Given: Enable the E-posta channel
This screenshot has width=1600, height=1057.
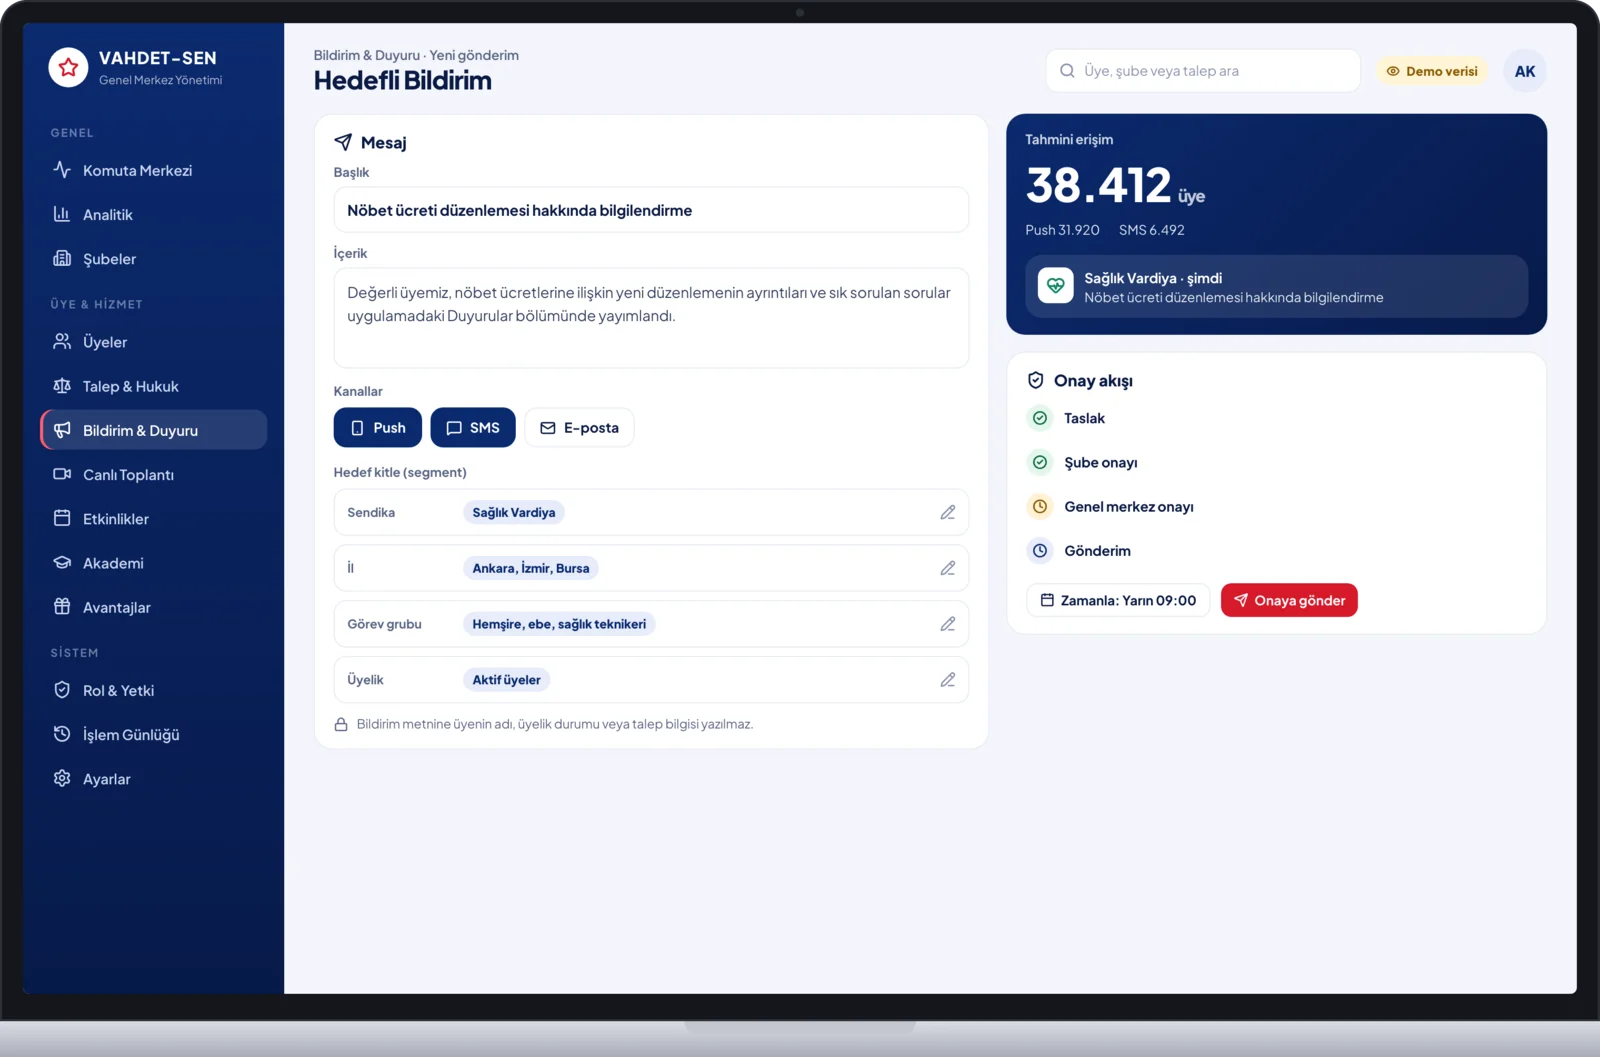Looking at the screenshot, I should (579, 428).
